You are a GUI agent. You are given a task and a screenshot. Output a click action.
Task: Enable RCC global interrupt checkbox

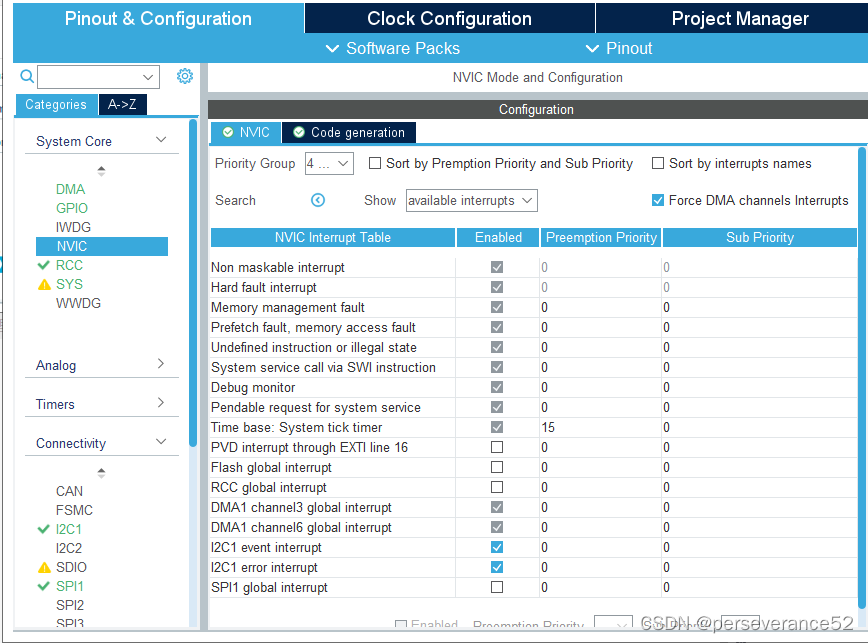tap(497, 487)
